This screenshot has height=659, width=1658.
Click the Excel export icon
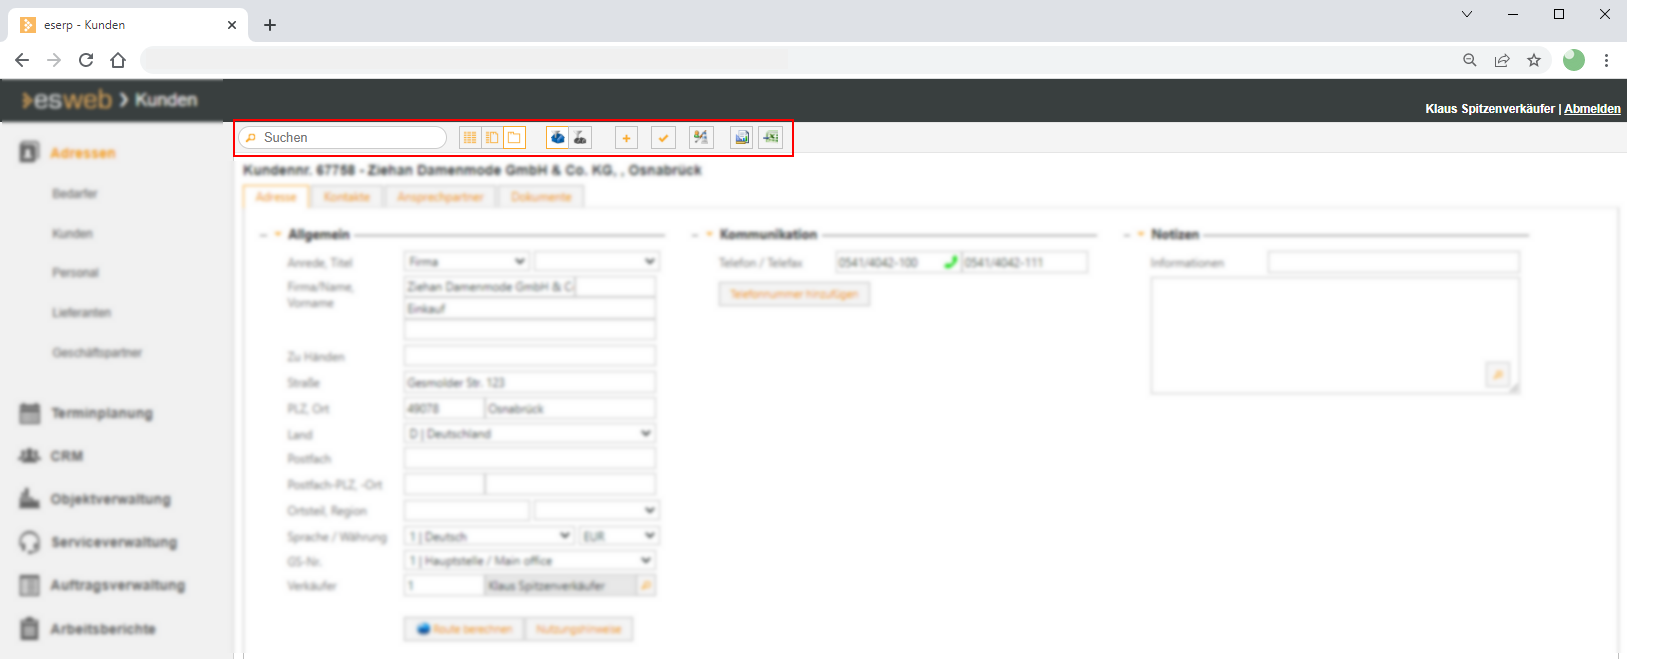point(770,138)
